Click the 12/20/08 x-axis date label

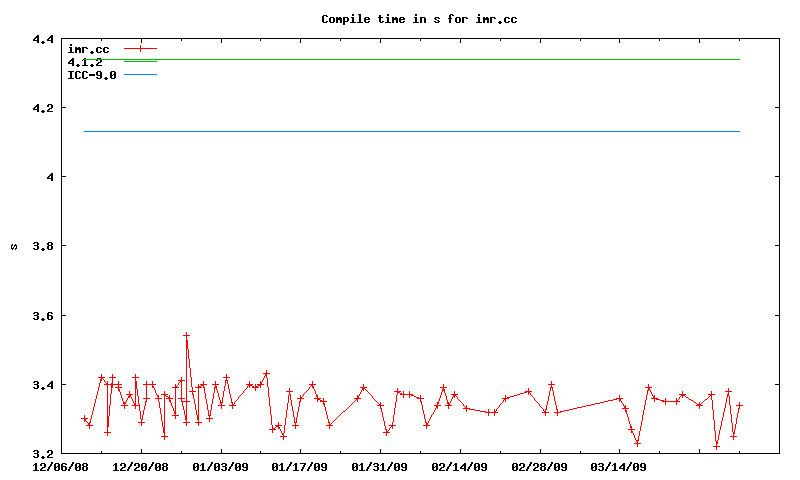141,466
